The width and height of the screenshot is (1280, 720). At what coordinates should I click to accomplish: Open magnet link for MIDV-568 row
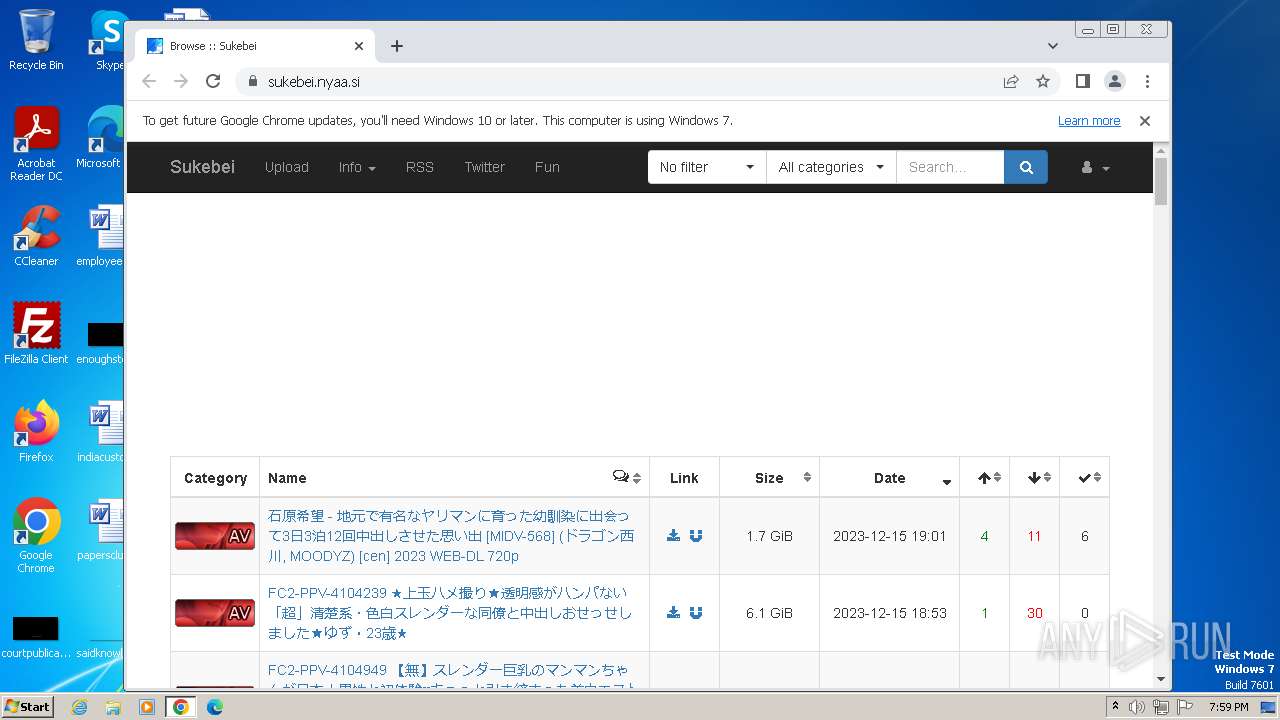pyautogui.click(x=696, y=536)
